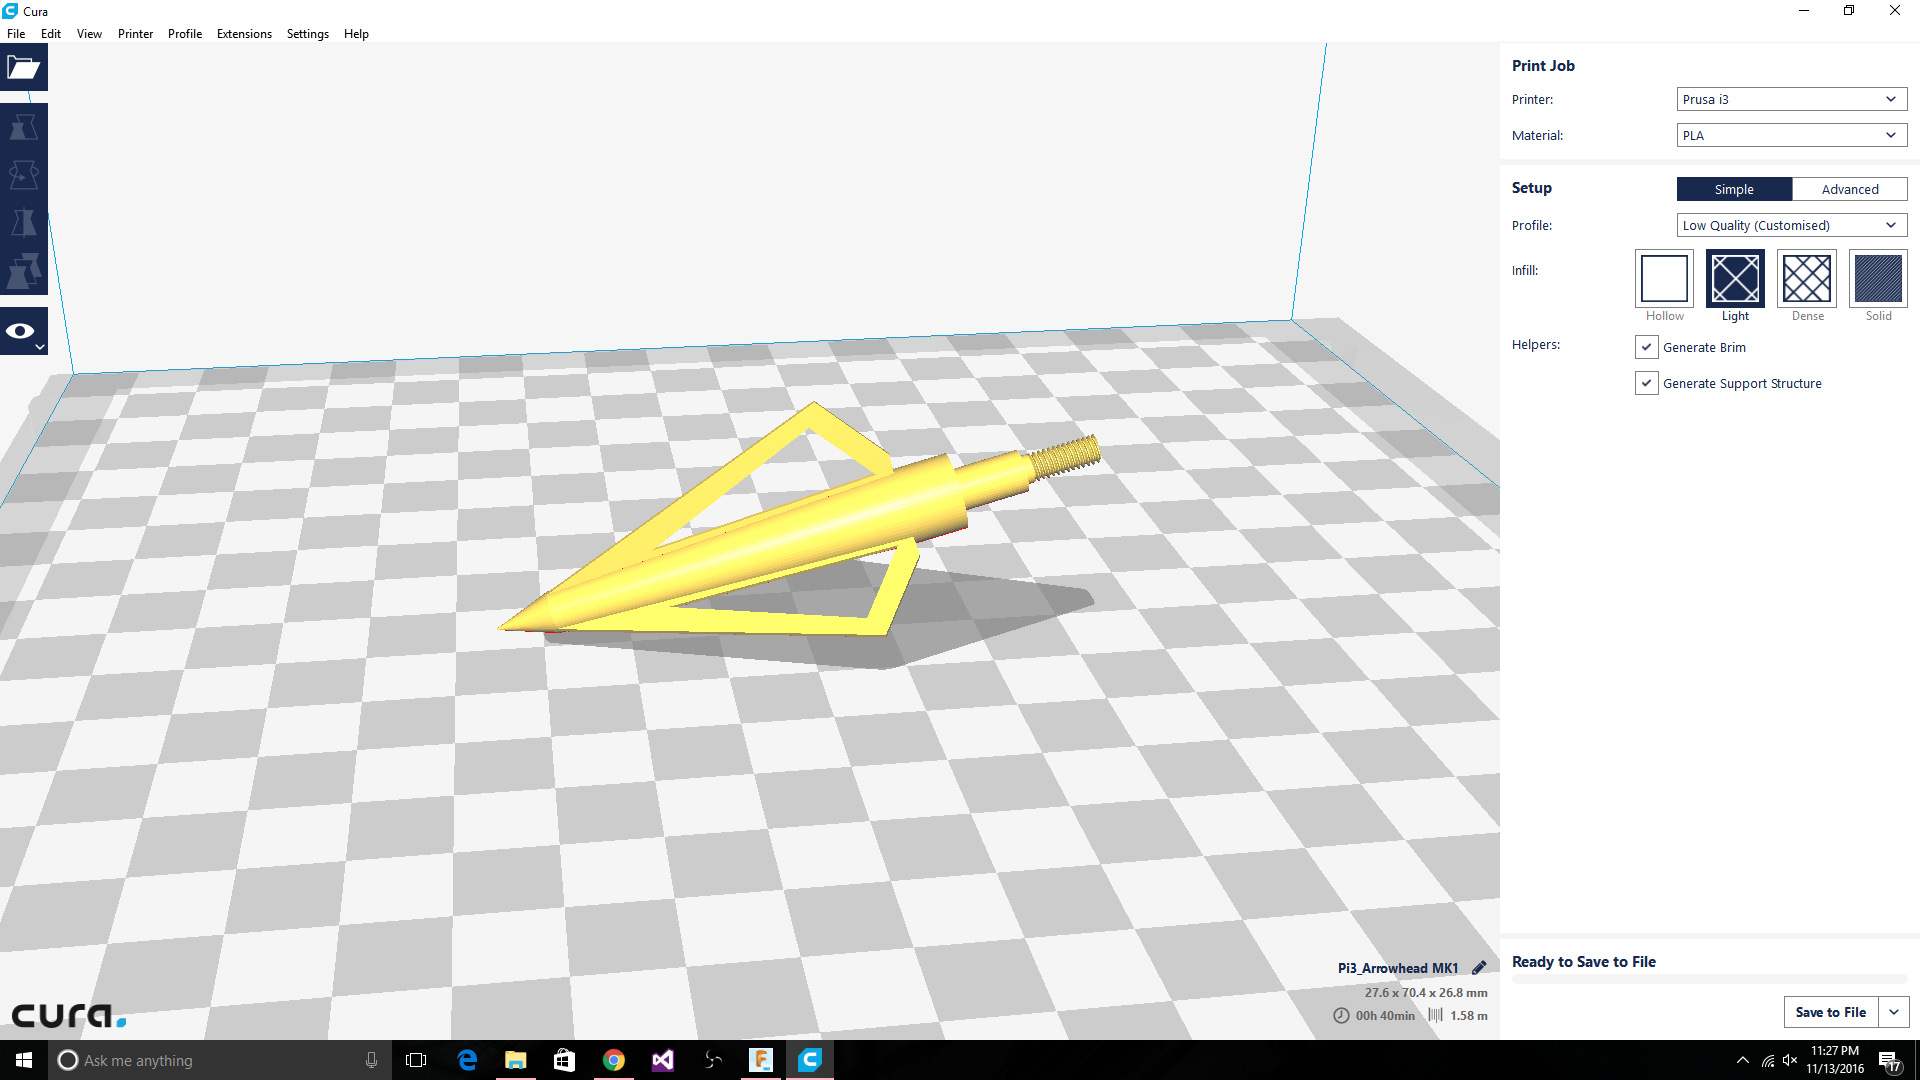Click the pencil icon to rename the print job
Viewport: 1920px width, 1080px height.
tap(1479, 968)
